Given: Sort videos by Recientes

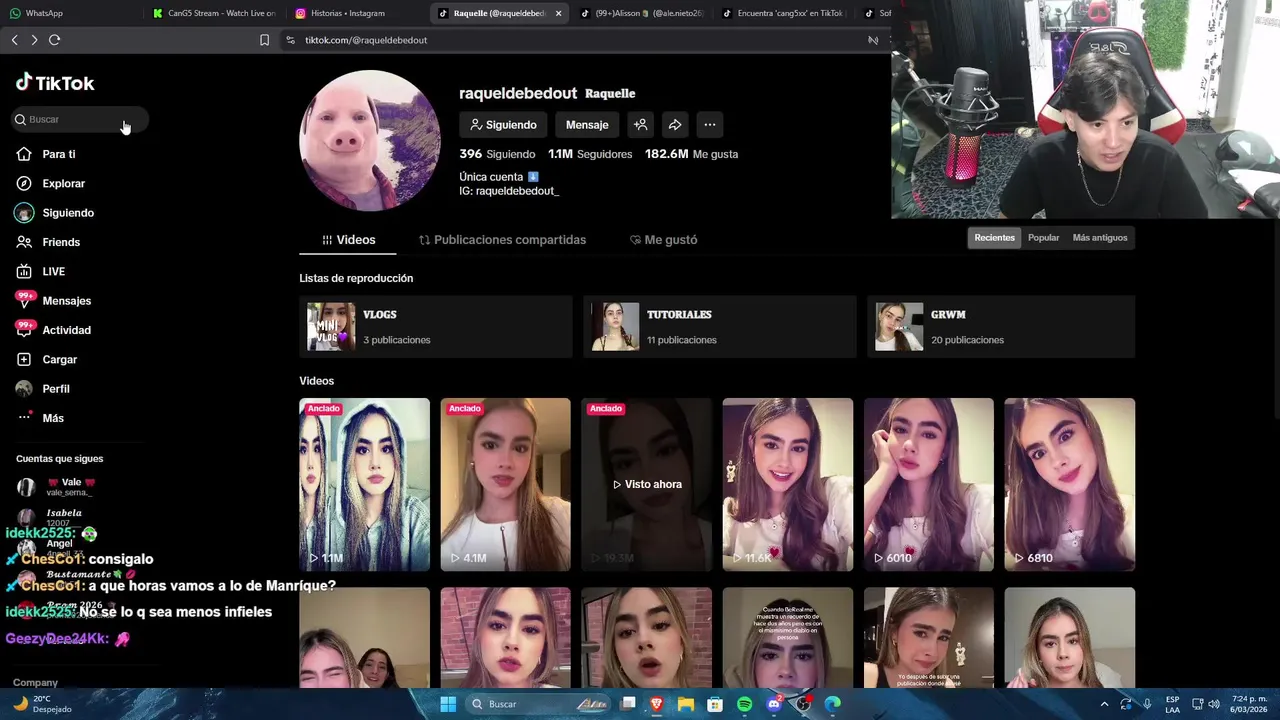Looking at the screenshot, I should 994,238.
